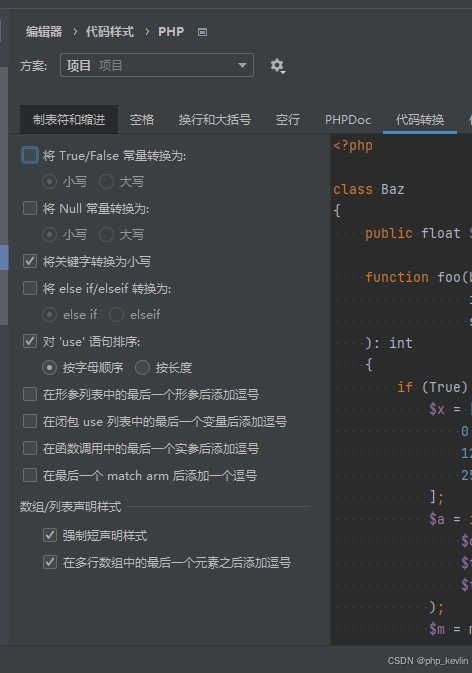This screenshot has width=472, height=673.
Task: Click 'public float' in the code preview
Action: tap(412, 233)
